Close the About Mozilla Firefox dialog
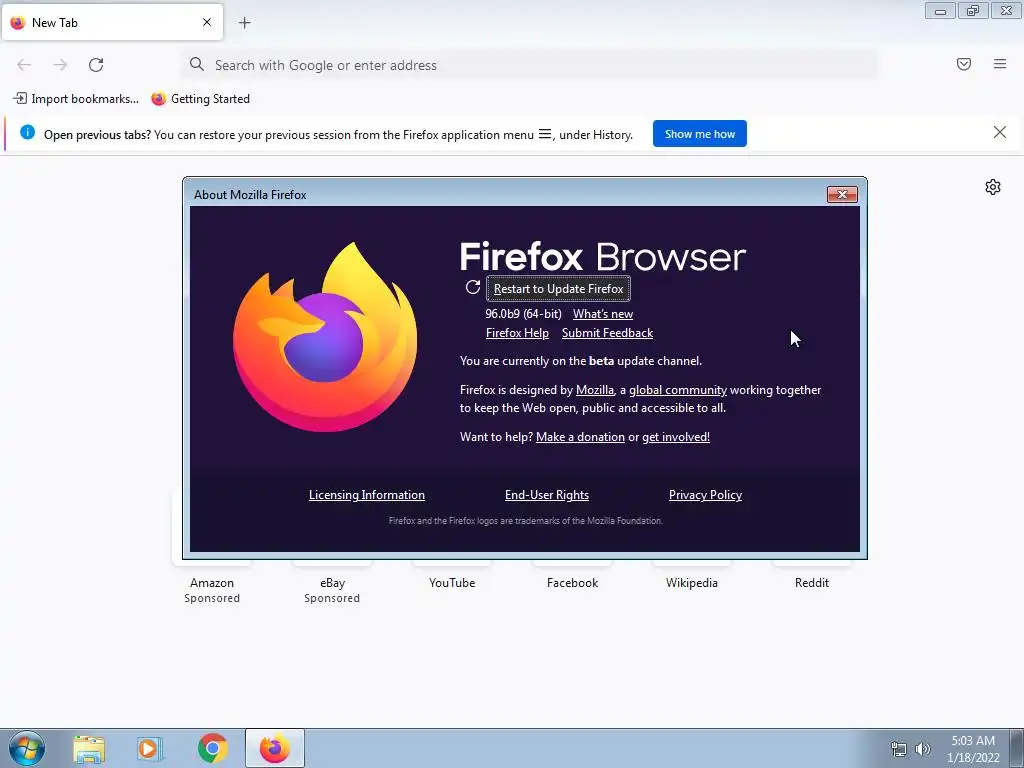1024x768 pixels. tap(842, 195)
